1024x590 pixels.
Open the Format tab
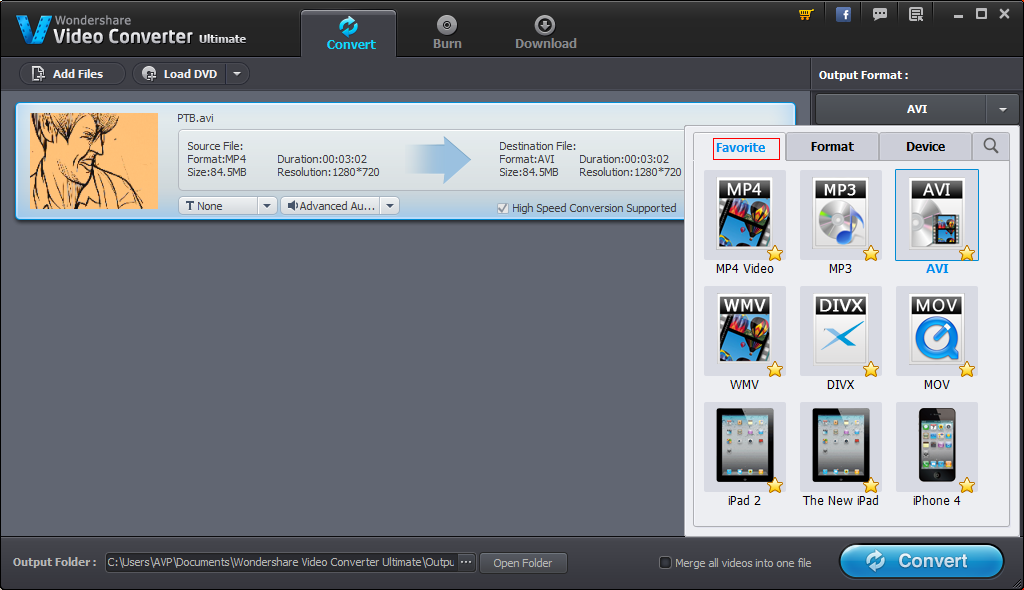tap(832, 146)
